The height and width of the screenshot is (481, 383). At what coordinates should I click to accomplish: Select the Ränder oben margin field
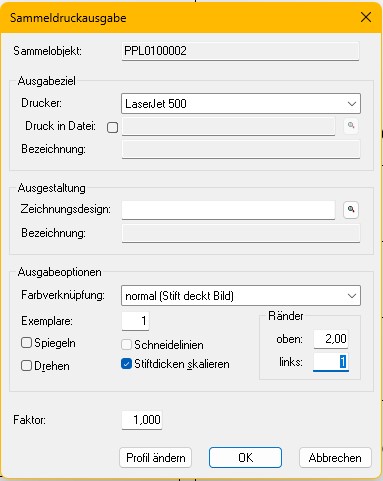(x=331, y=339)
